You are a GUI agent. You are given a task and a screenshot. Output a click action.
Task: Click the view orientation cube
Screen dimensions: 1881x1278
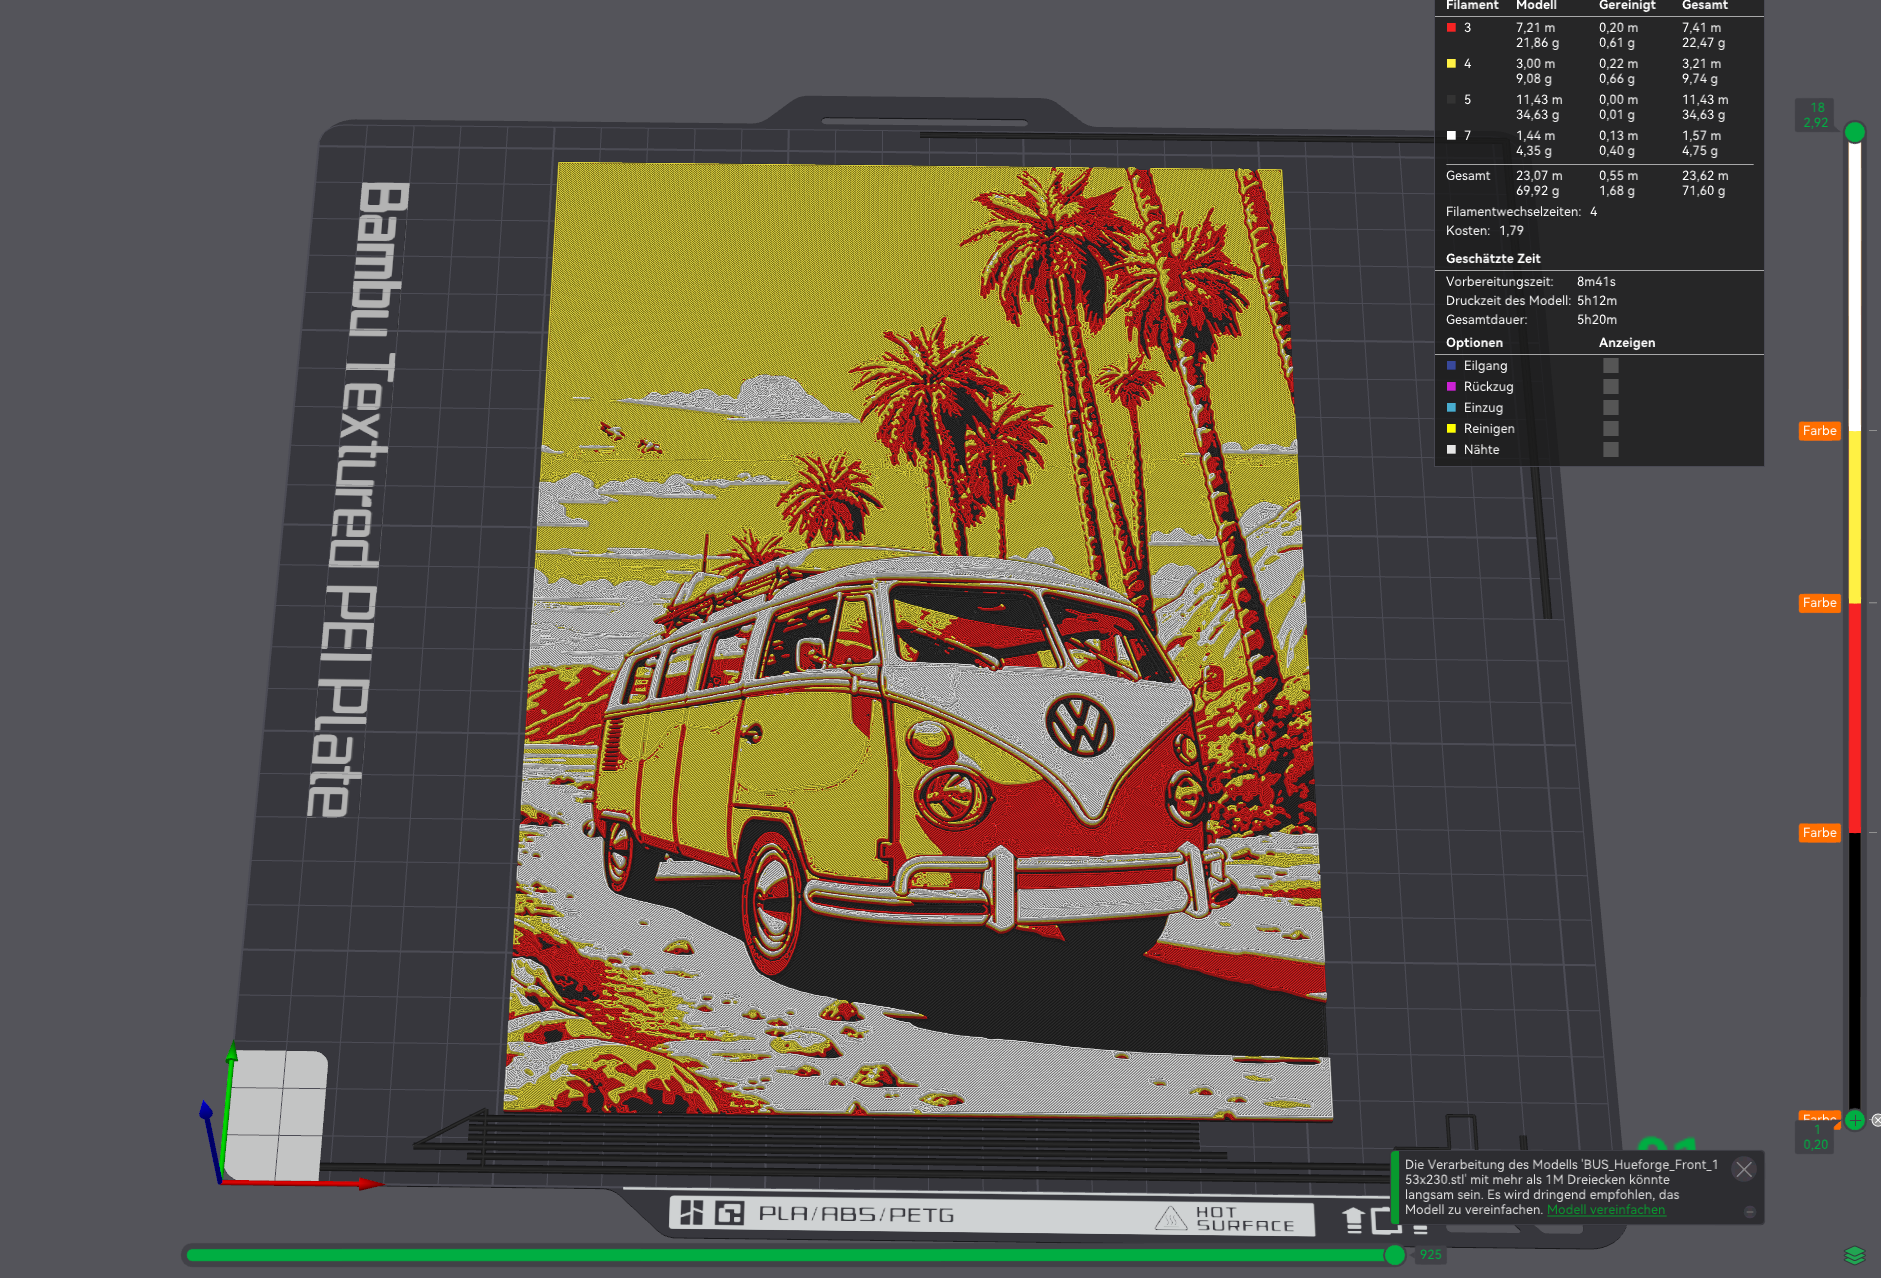(x=275, y=1114)
